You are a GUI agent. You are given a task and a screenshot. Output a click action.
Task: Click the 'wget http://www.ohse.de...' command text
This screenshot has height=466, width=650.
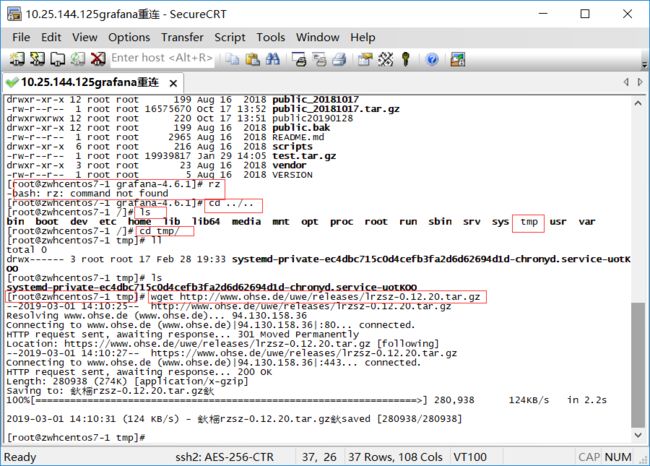pyautogui.click(x=315, y=297)
